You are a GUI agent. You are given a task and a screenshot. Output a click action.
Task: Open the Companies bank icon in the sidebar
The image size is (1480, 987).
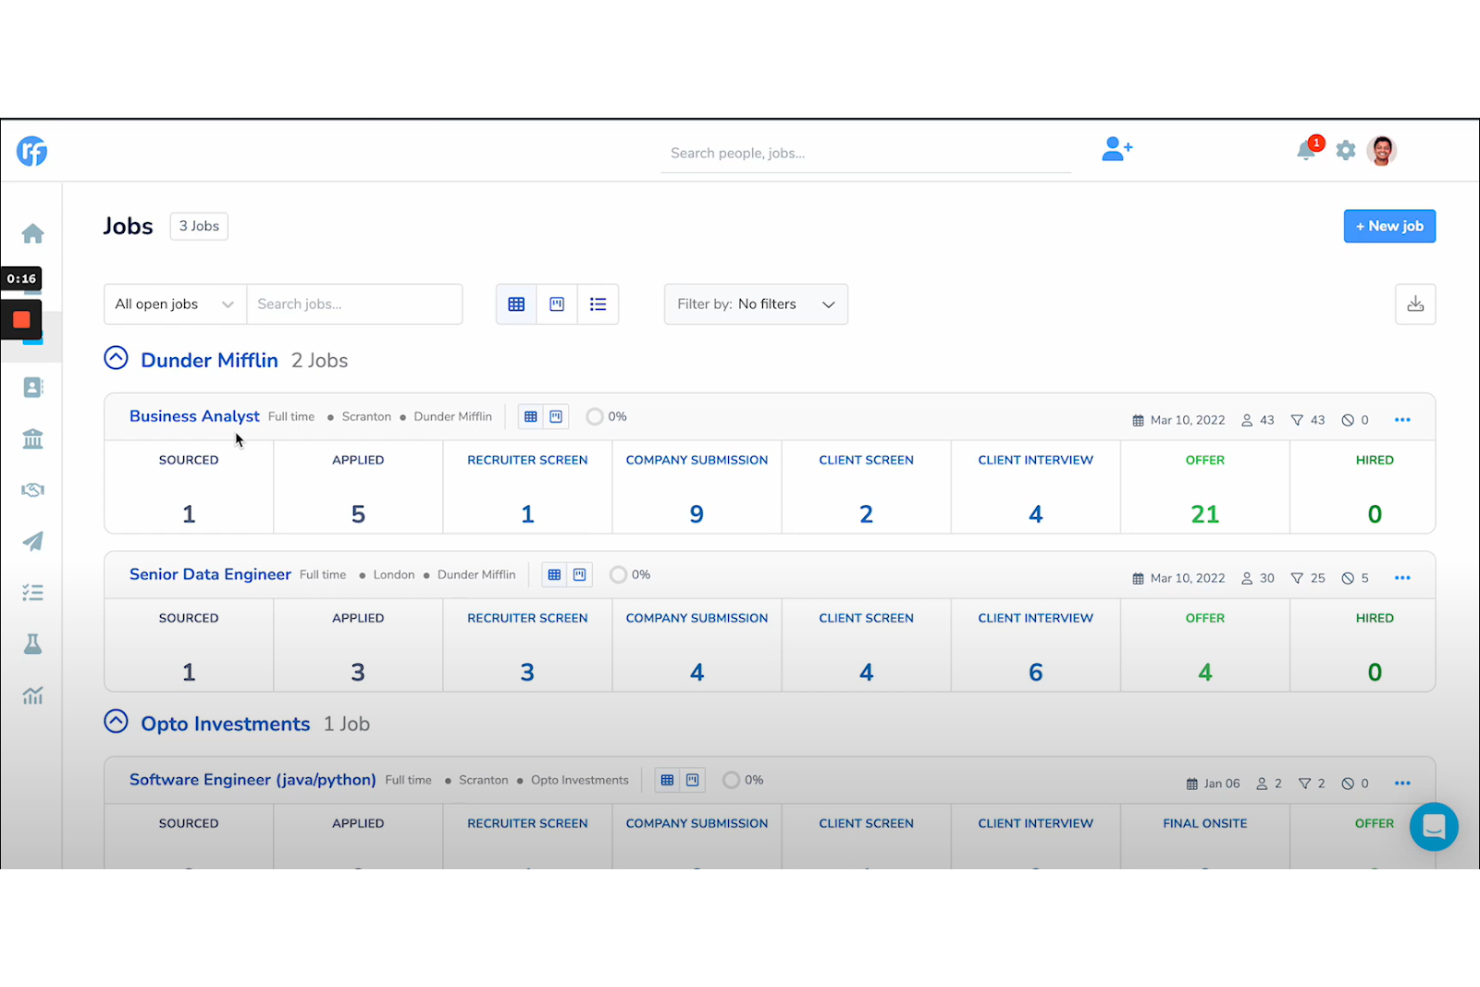(x=32, y=438)
